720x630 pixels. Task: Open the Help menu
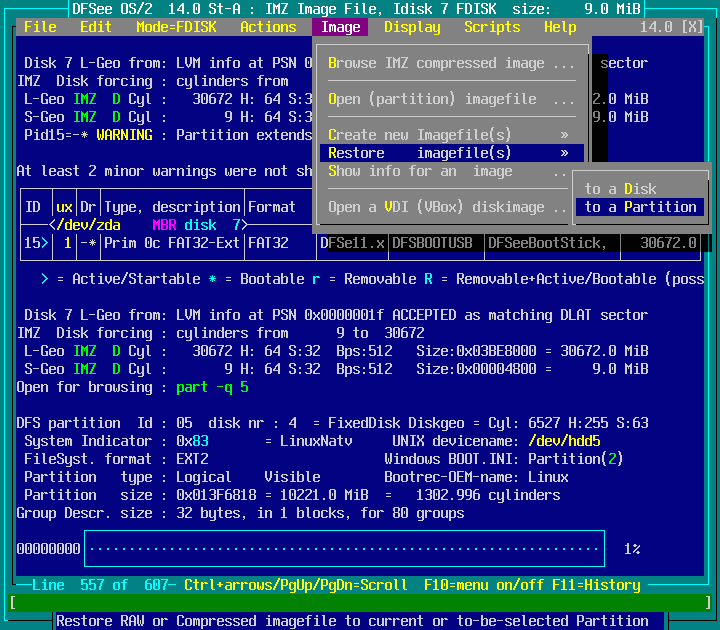click(560, 27)
